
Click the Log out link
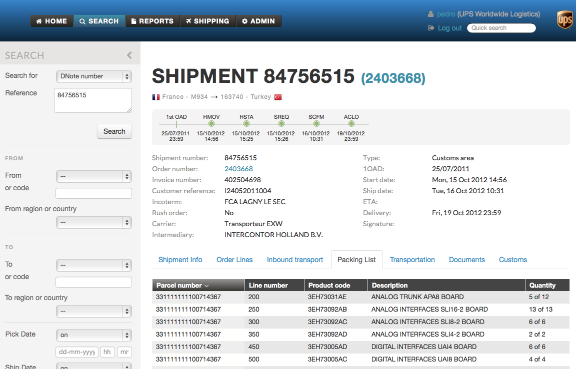pos(449,28)
